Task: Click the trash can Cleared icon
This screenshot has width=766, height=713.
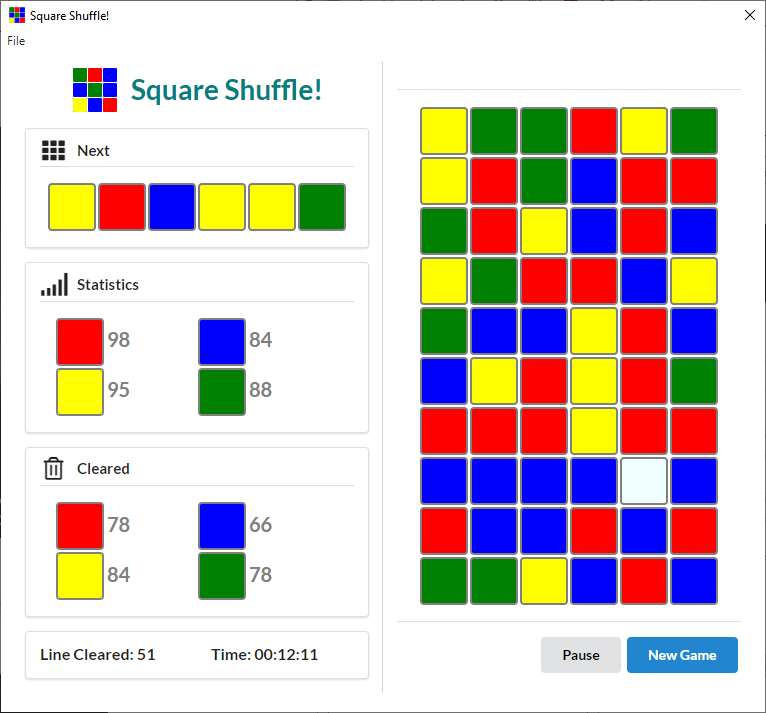Action: (x=53, y=469)
